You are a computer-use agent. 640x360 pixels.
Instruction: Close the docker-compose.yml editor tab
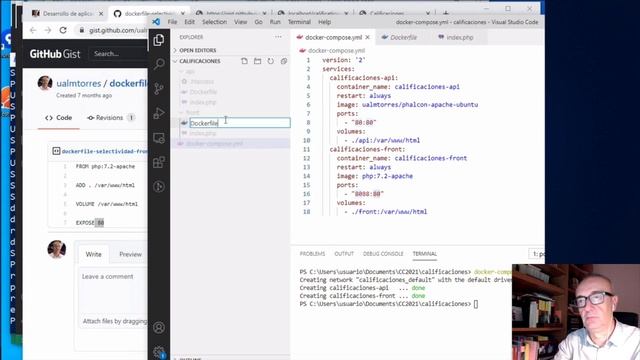[x=367, y=37]
